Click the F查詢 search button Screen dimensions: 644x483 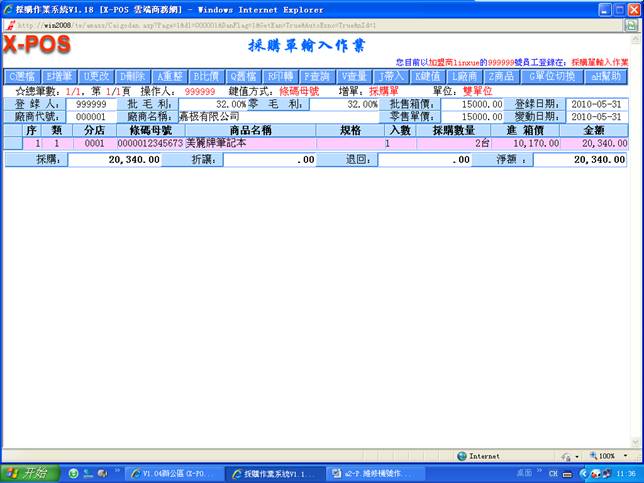click(x=318, y=76)
